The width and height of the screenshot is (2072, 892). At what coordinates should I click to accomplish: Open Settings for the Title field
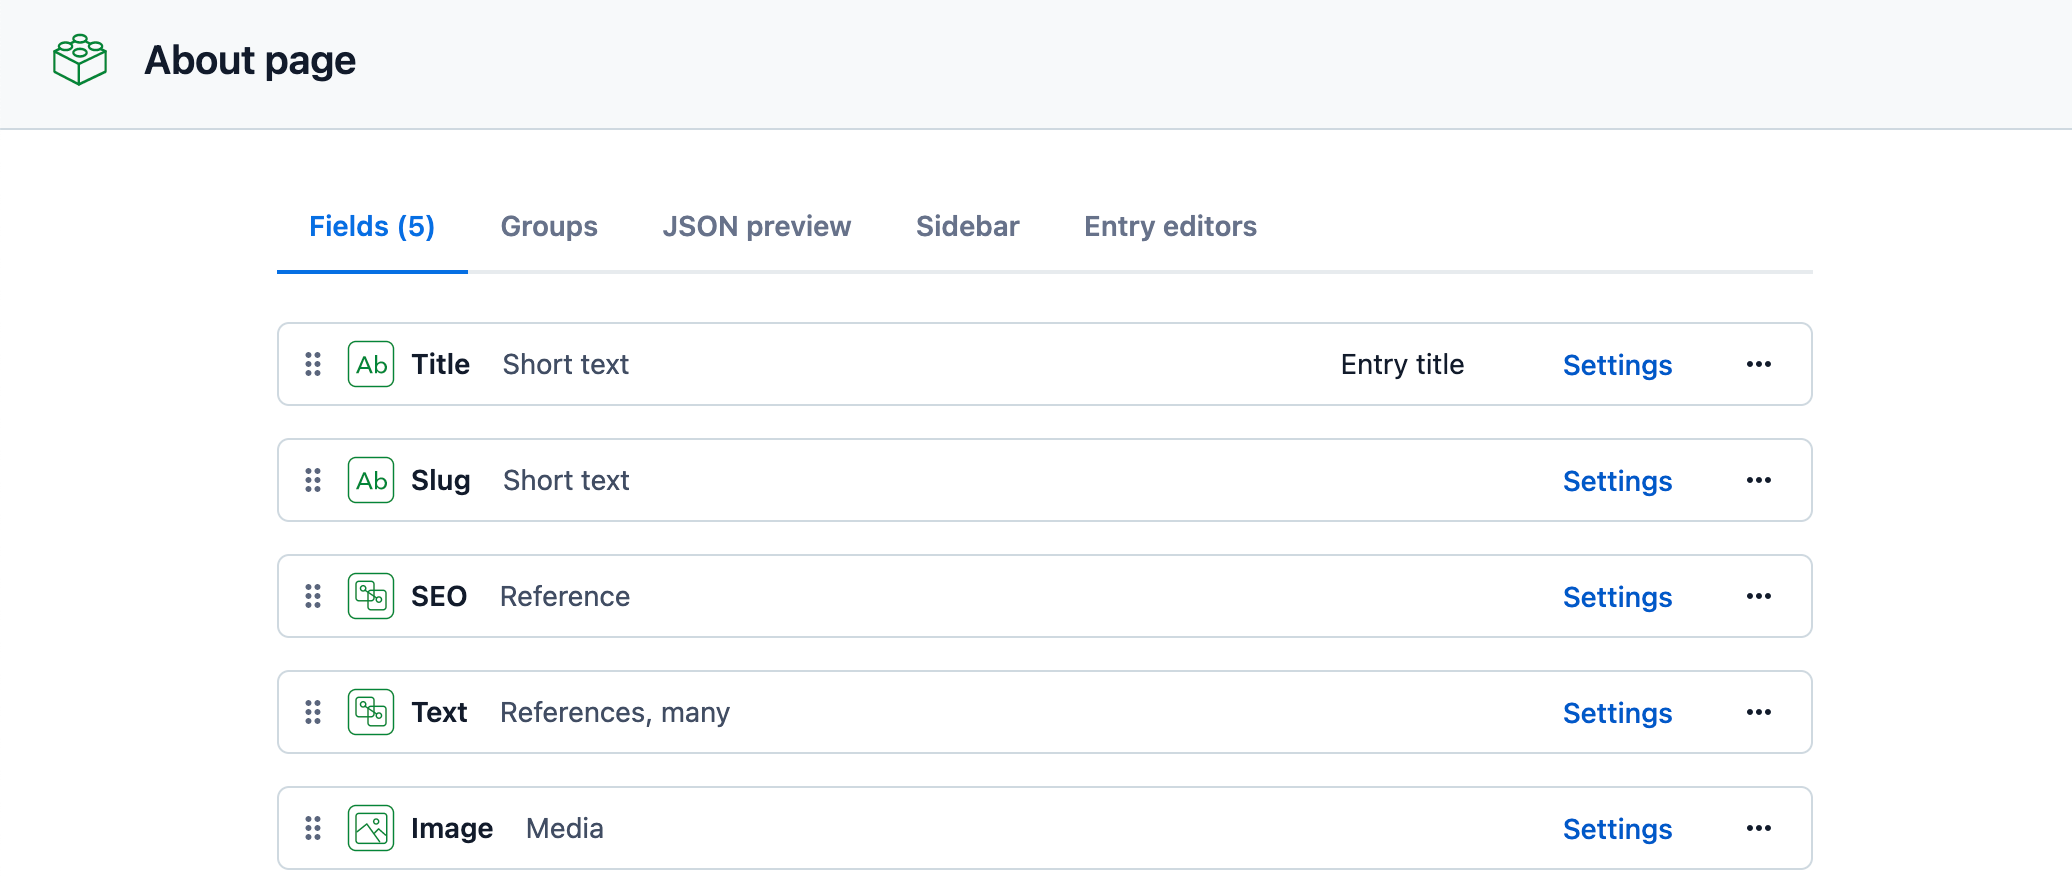[x=1617, y=365]
